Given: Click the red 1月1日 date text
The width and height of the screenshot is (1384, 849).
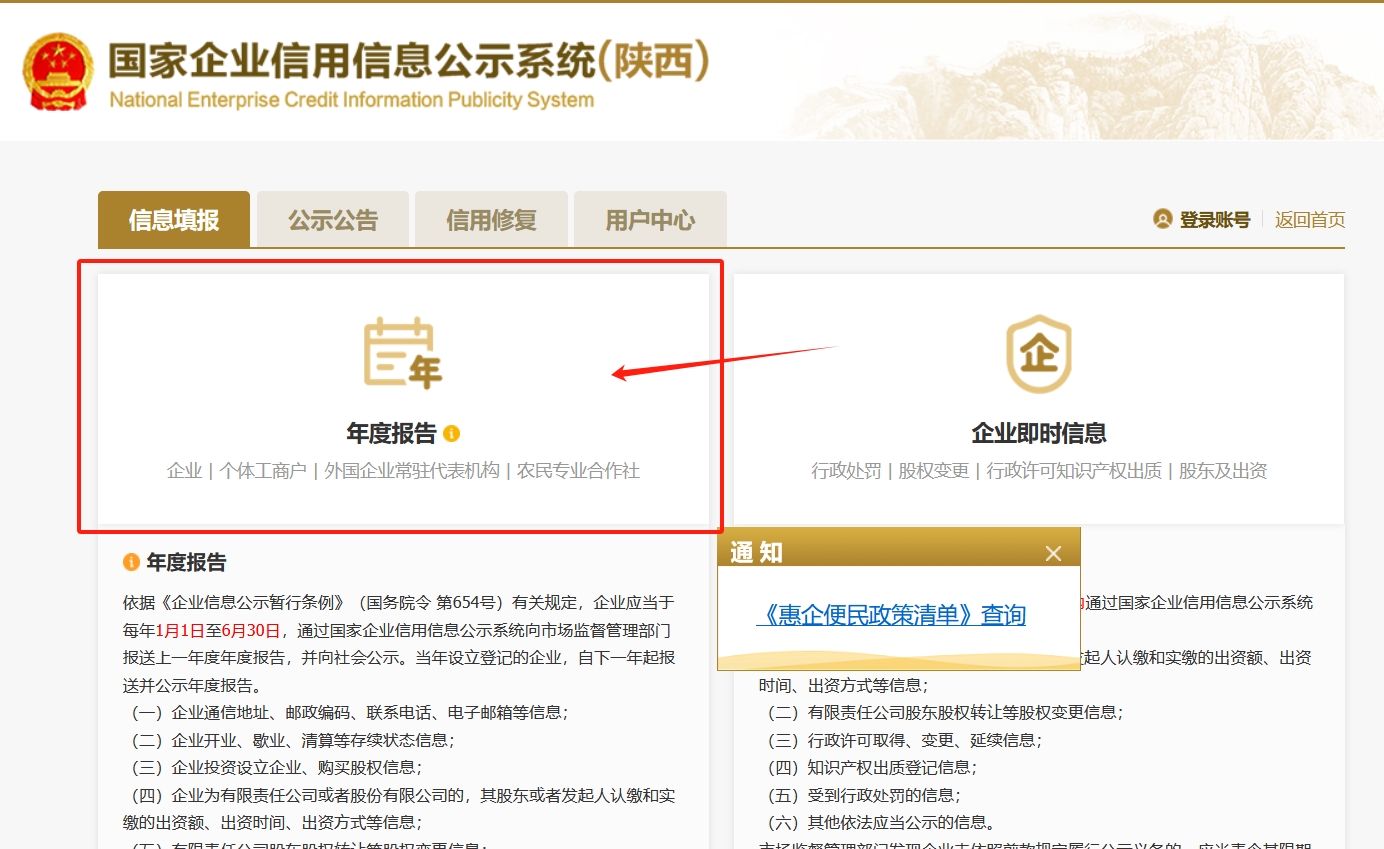Looking at the screenshot, I should coord(180,631).
